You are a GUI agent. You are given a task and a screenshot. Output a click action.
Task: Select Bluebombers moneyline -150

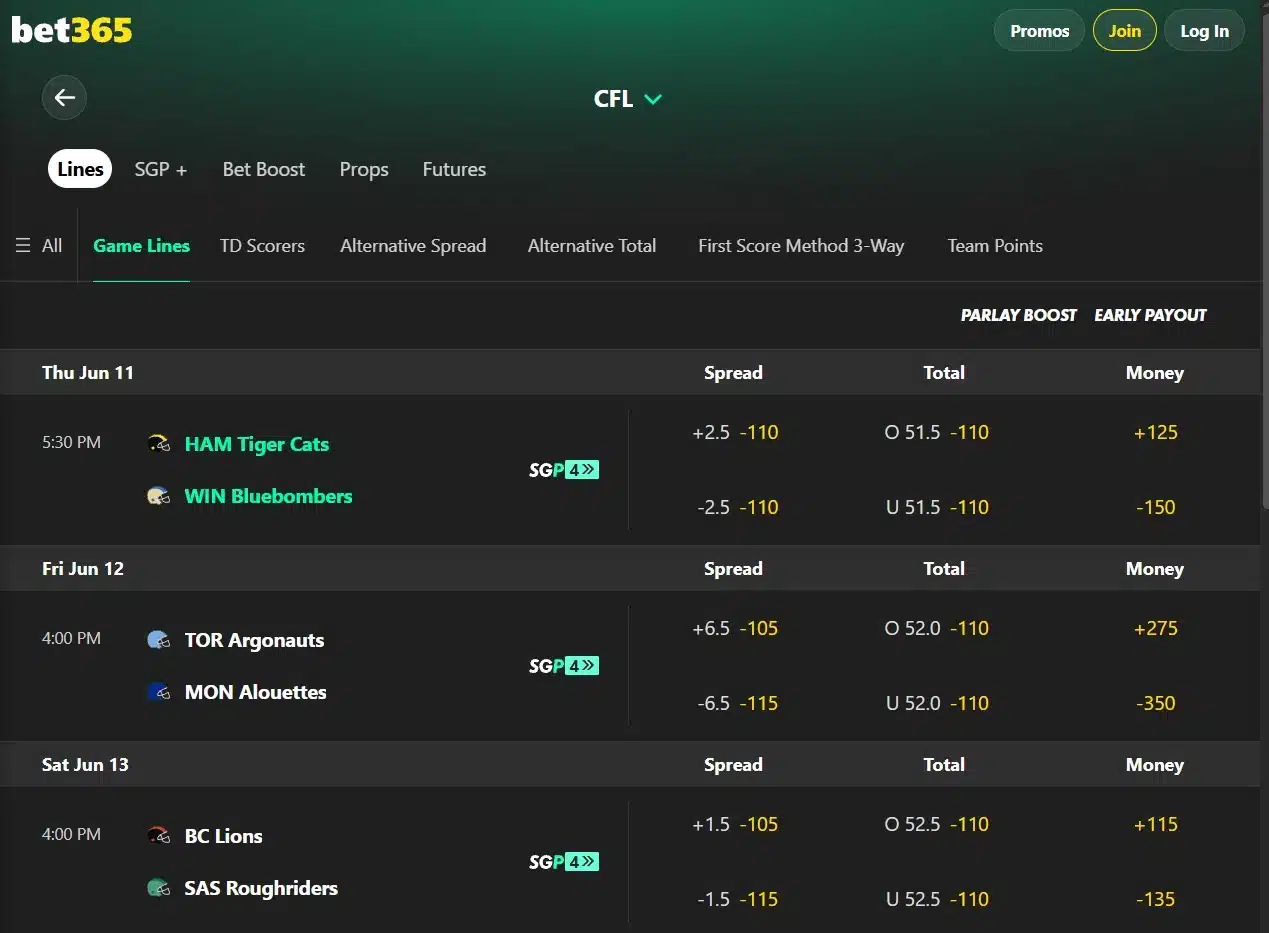click(x=1156, y=507)
